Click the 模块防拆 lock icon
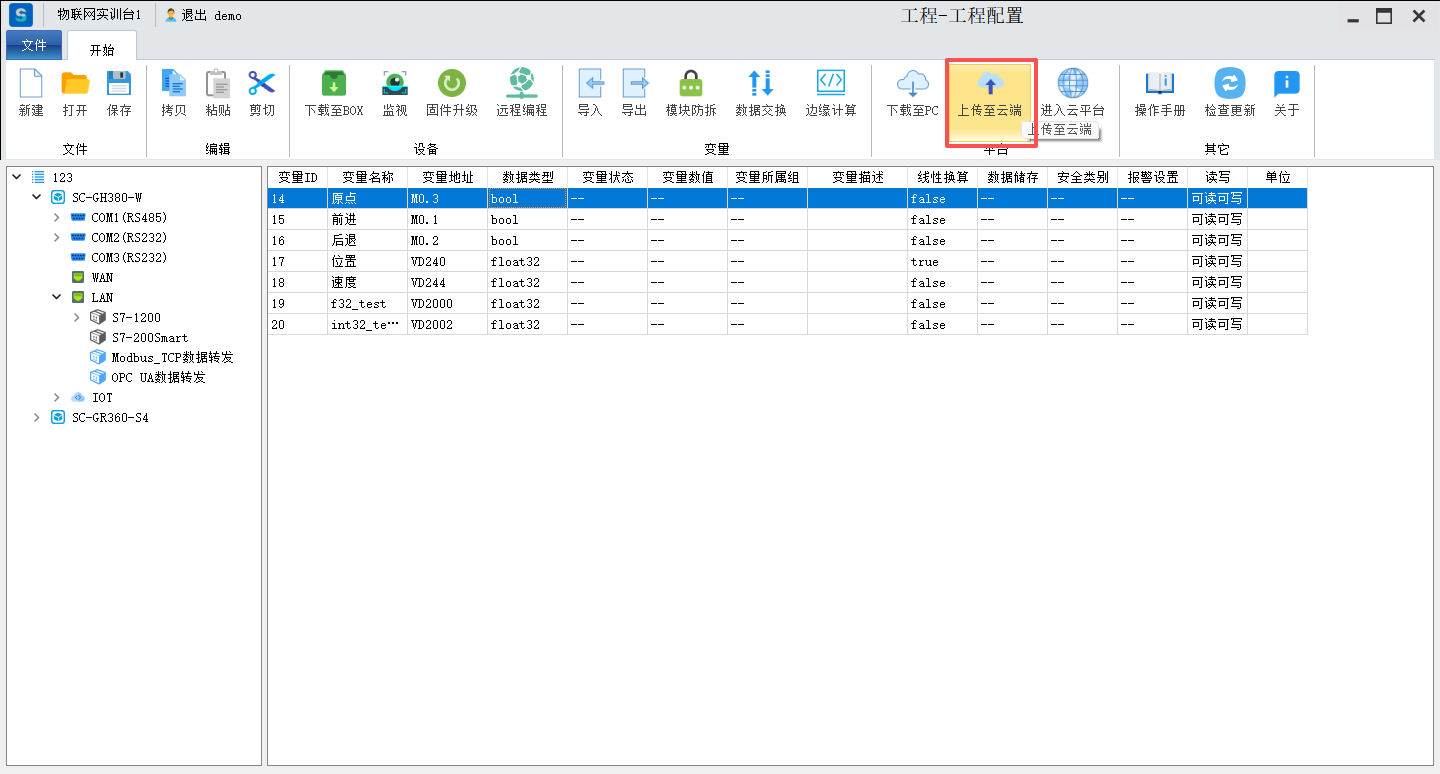Image resolution: width=1440 pixels, height=774 pixels. [691, 85]
